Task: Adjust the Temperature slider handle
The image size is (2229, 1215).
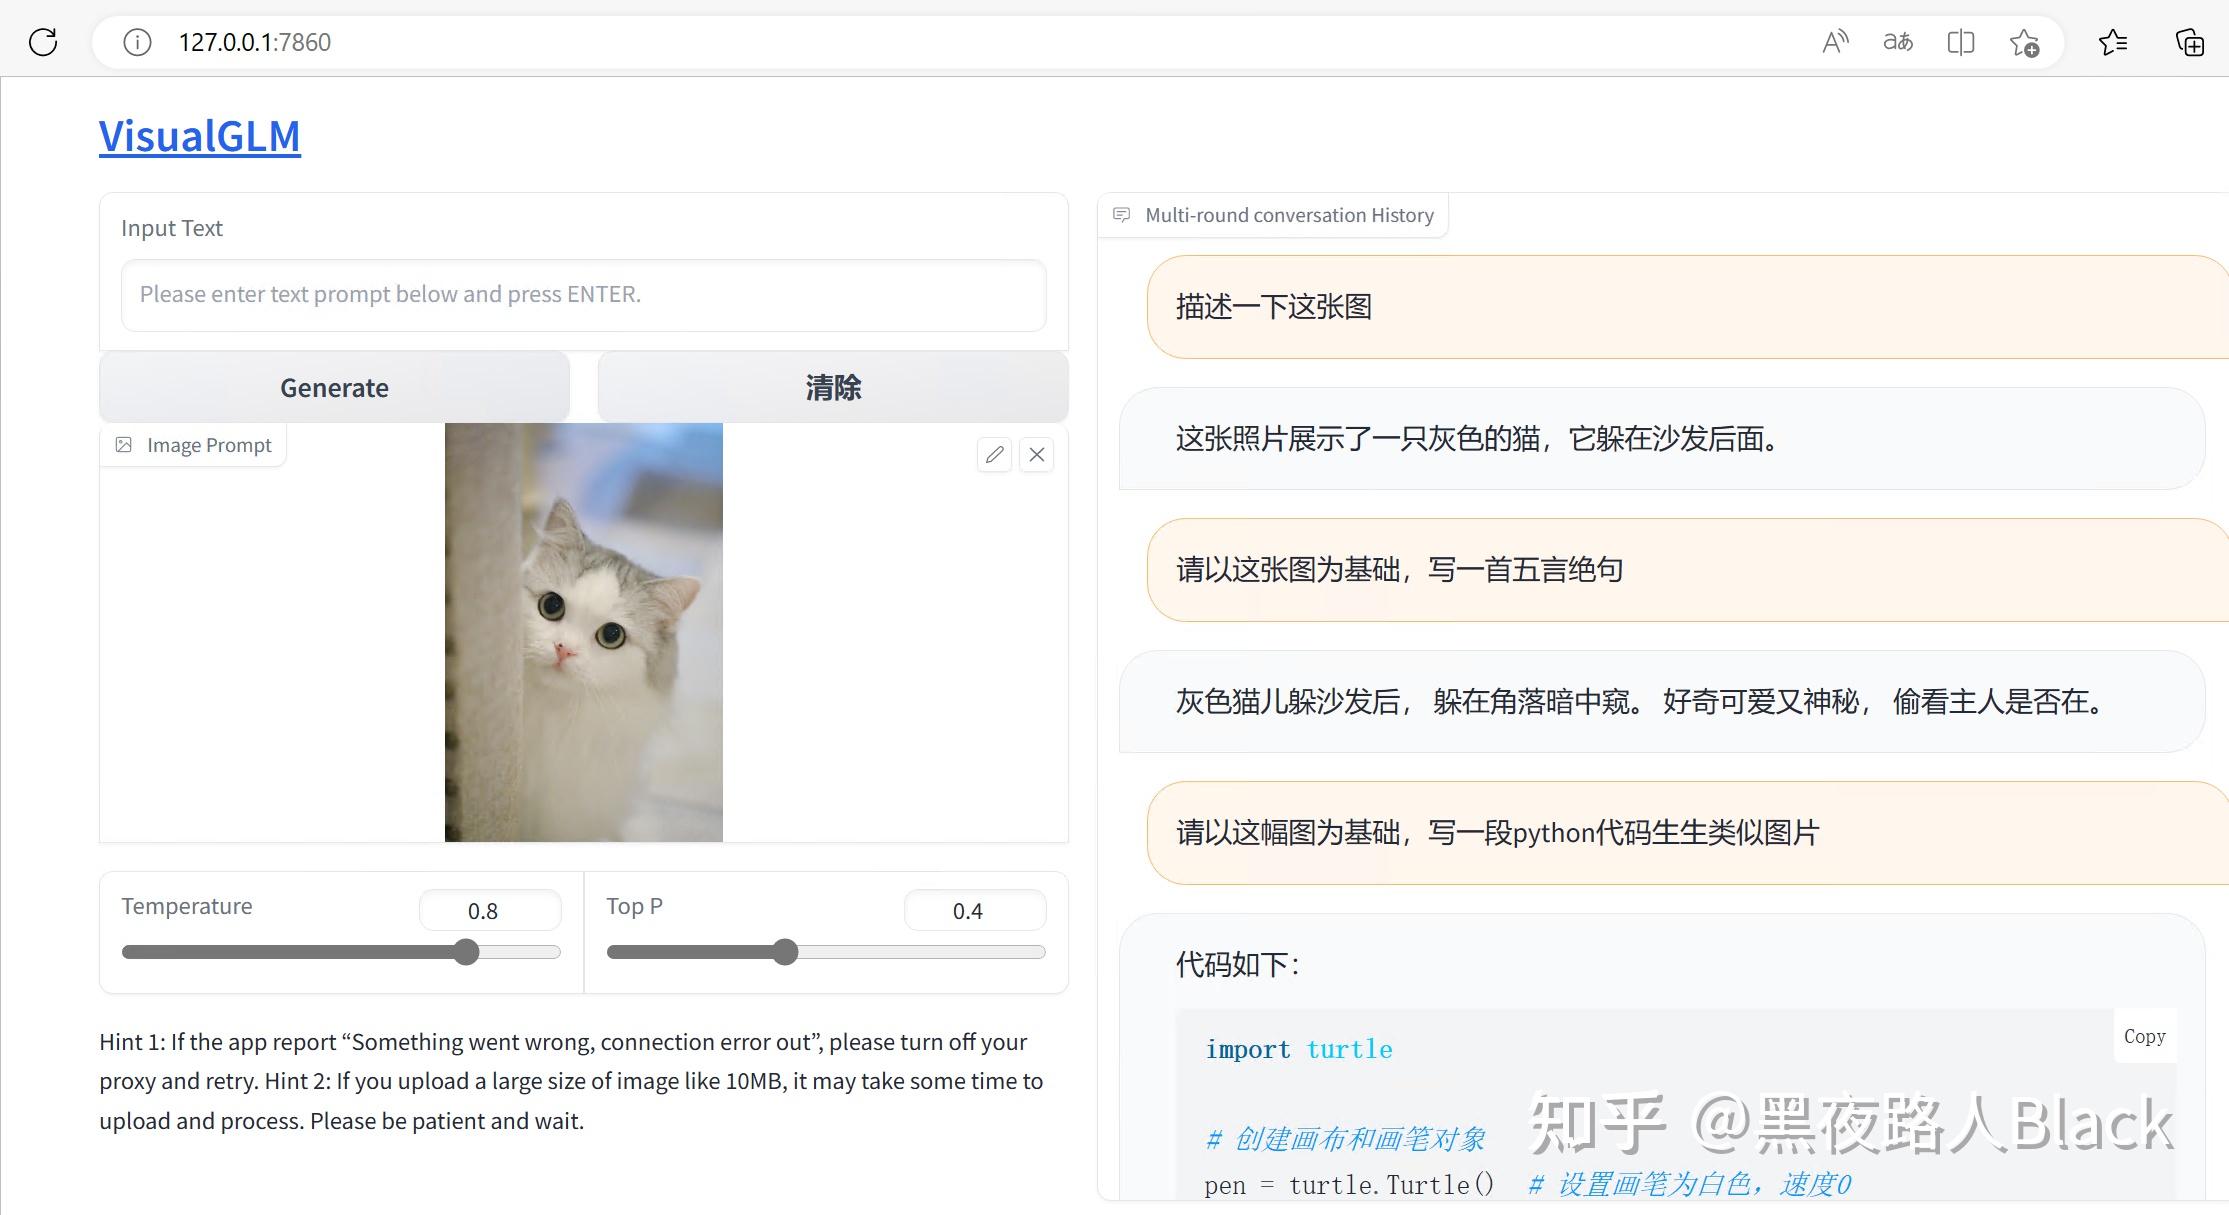Action: pyautogui.click(x=466, y=952)
